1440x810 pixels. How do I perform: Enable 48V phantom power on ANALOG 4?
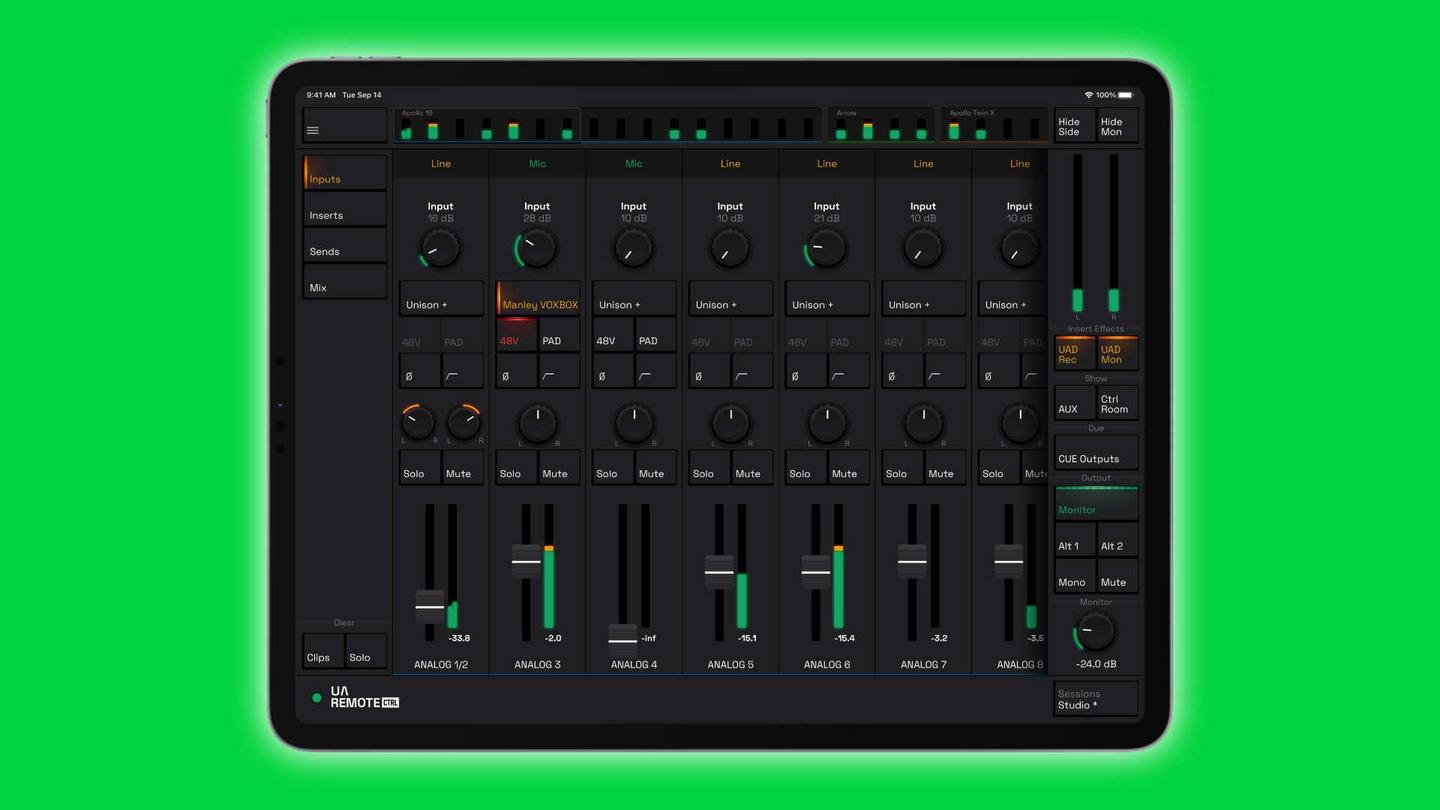point(611,341)
